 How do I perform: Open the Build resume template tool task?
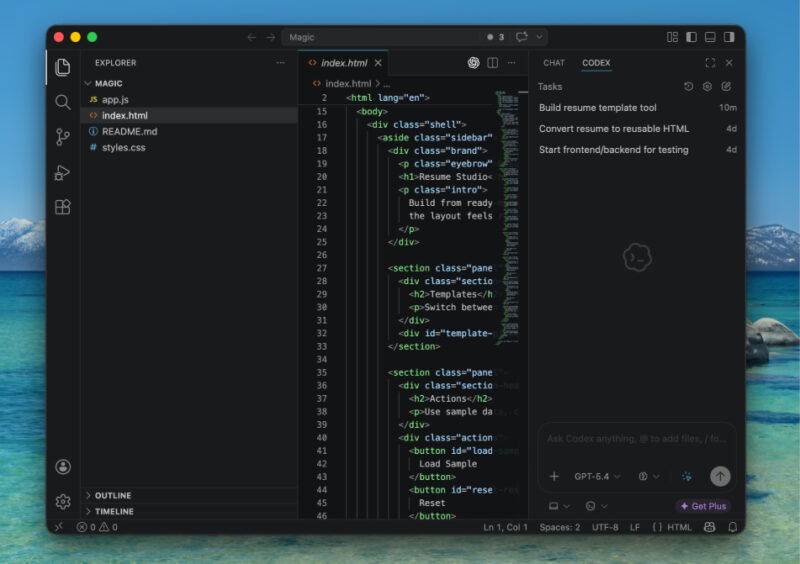click(x=598, y=108)
